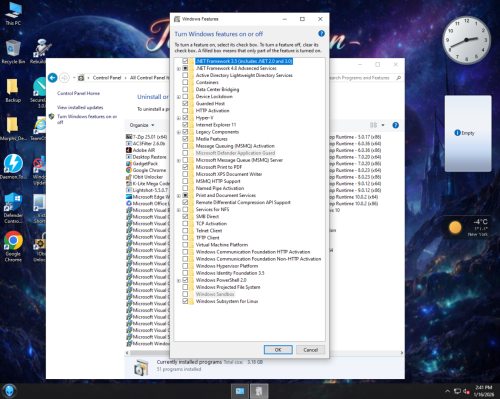The width and height of the screenshot is (500, 399).
Task: Click the shield icon beside Turn Windows features
Action: 51,116
